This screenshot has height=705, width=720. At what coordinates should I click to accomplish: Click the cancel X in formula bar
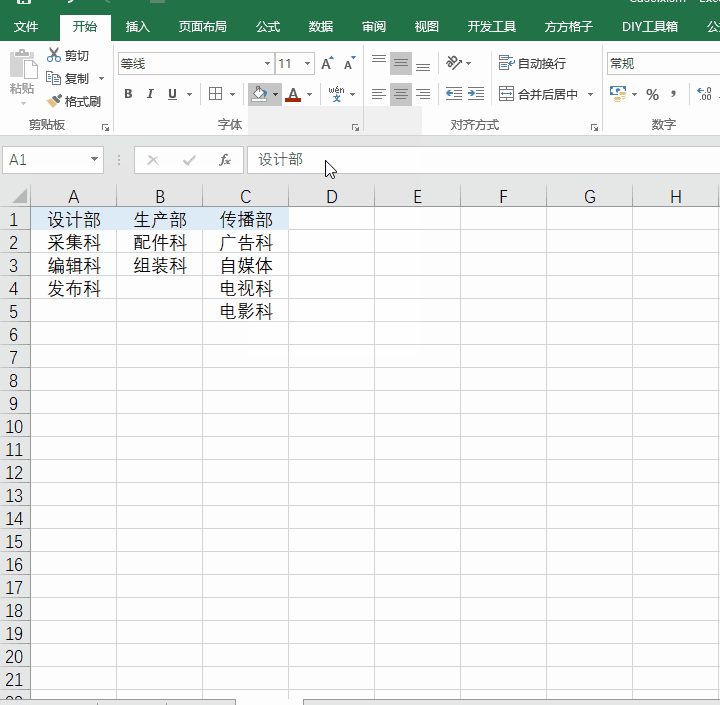[153, 160]
